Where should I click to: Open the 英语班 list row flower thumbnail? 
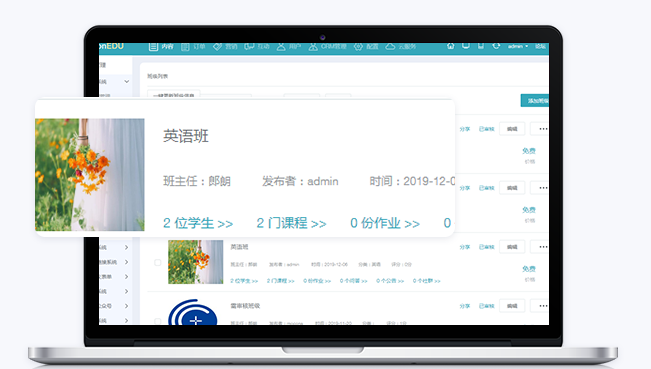coord(196,262)
